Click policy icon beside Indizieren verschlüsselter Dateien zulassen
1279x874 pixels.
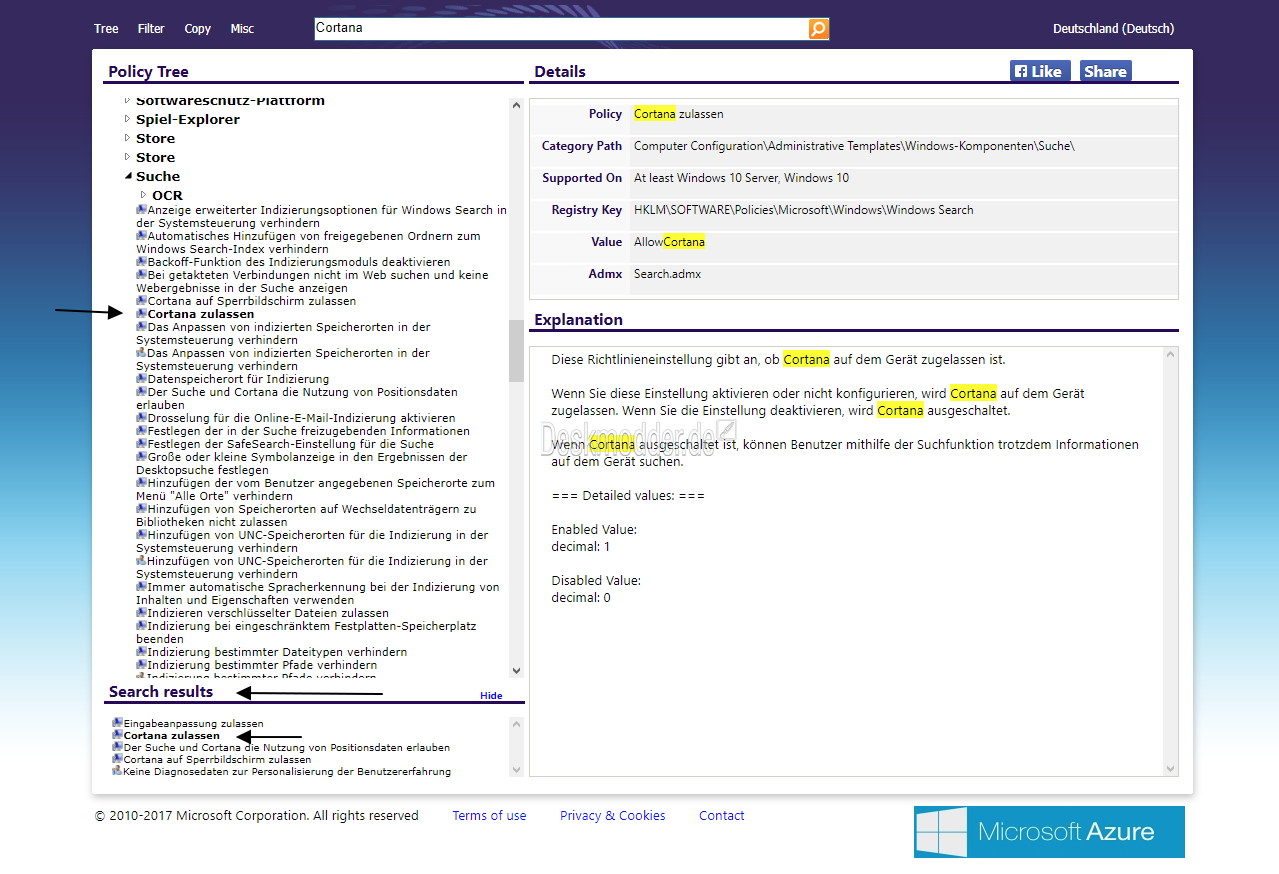click(x=141, y=613)
